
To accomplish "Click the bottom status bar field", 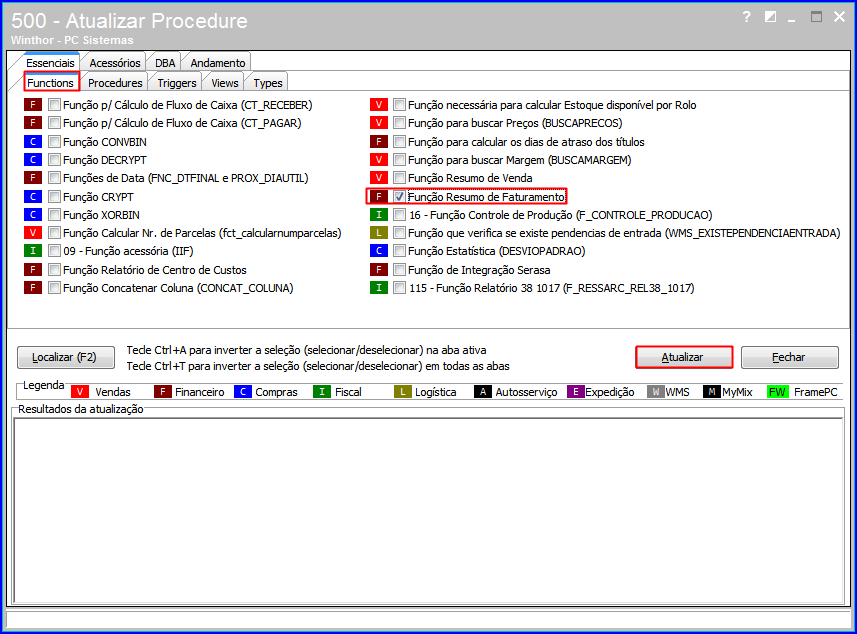I will tap(428, 619).
